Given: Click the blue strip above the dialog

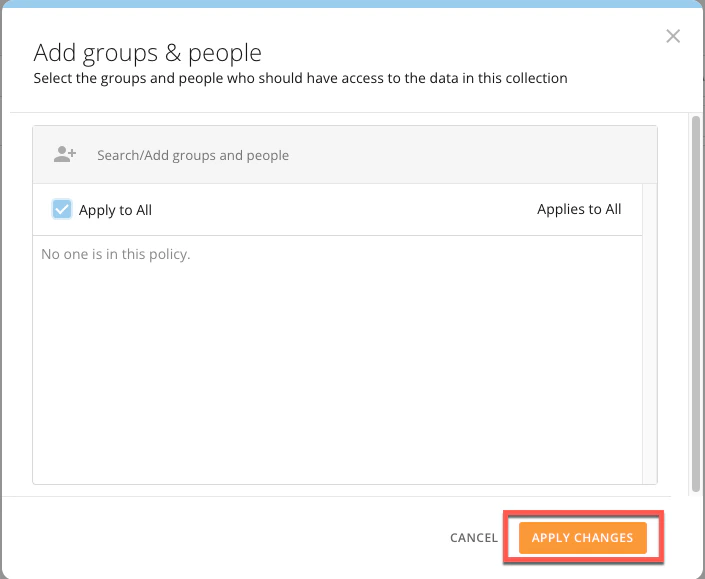Looking at the screenshot, I should click(352, 4).
